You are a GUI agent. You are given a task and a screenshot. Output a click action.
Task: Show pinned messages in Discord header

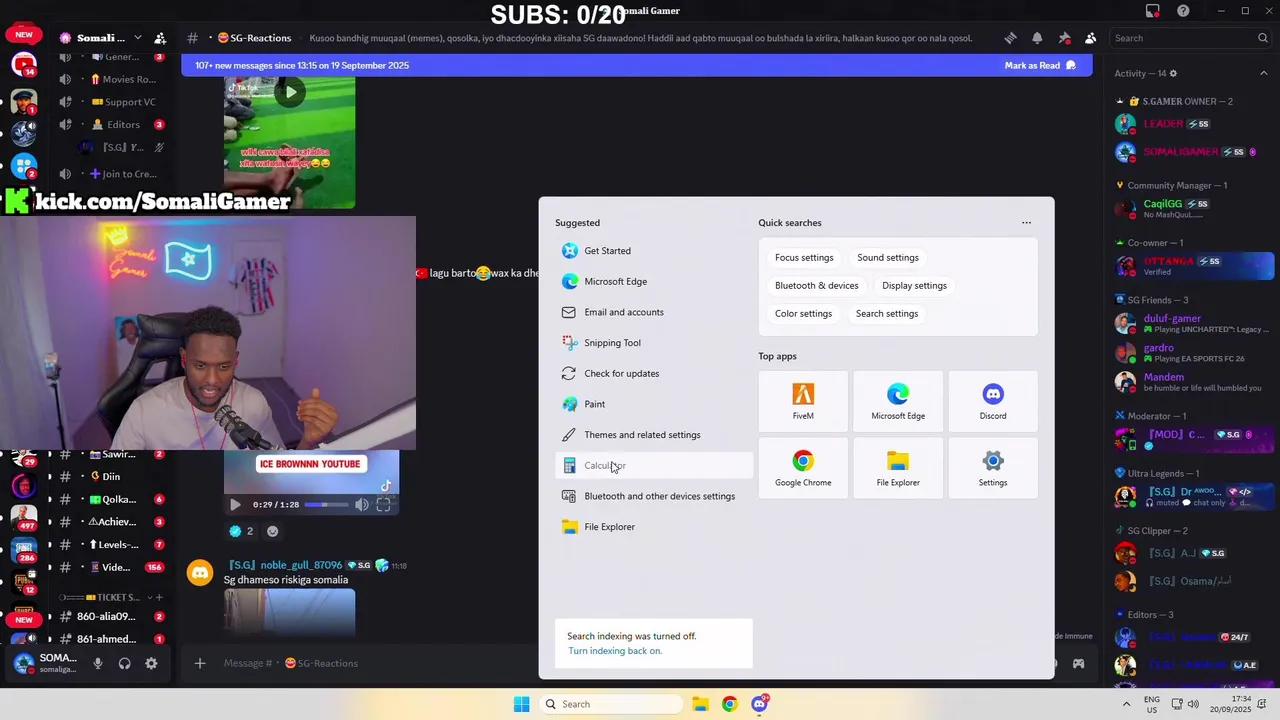(1064, 38)
